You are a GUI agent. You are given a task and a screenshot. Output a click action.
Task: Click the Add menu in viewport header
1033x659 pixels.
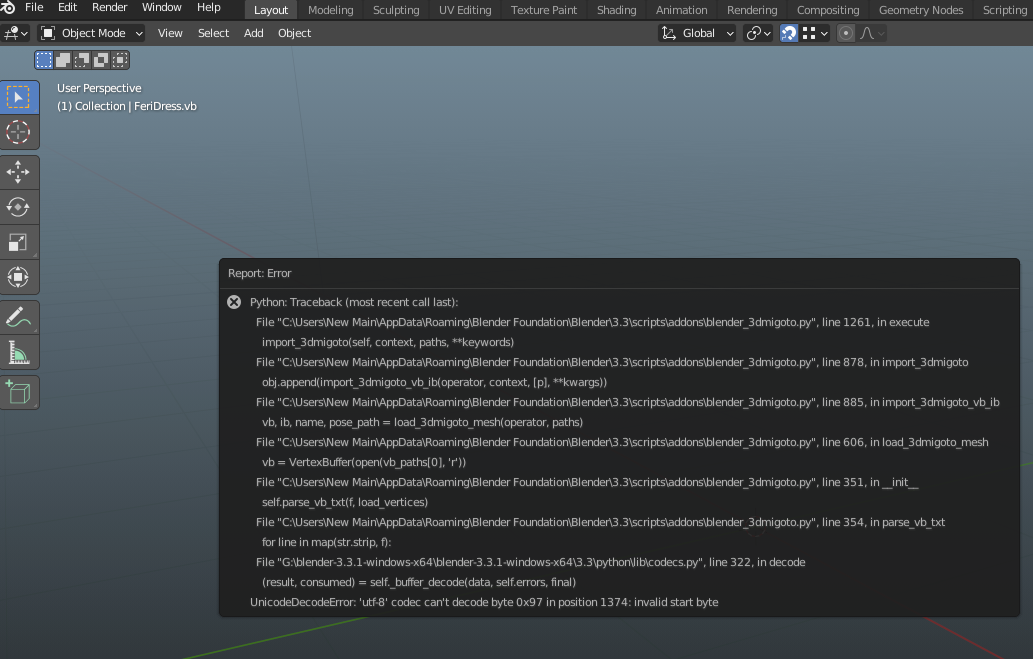tap(254, 33)
